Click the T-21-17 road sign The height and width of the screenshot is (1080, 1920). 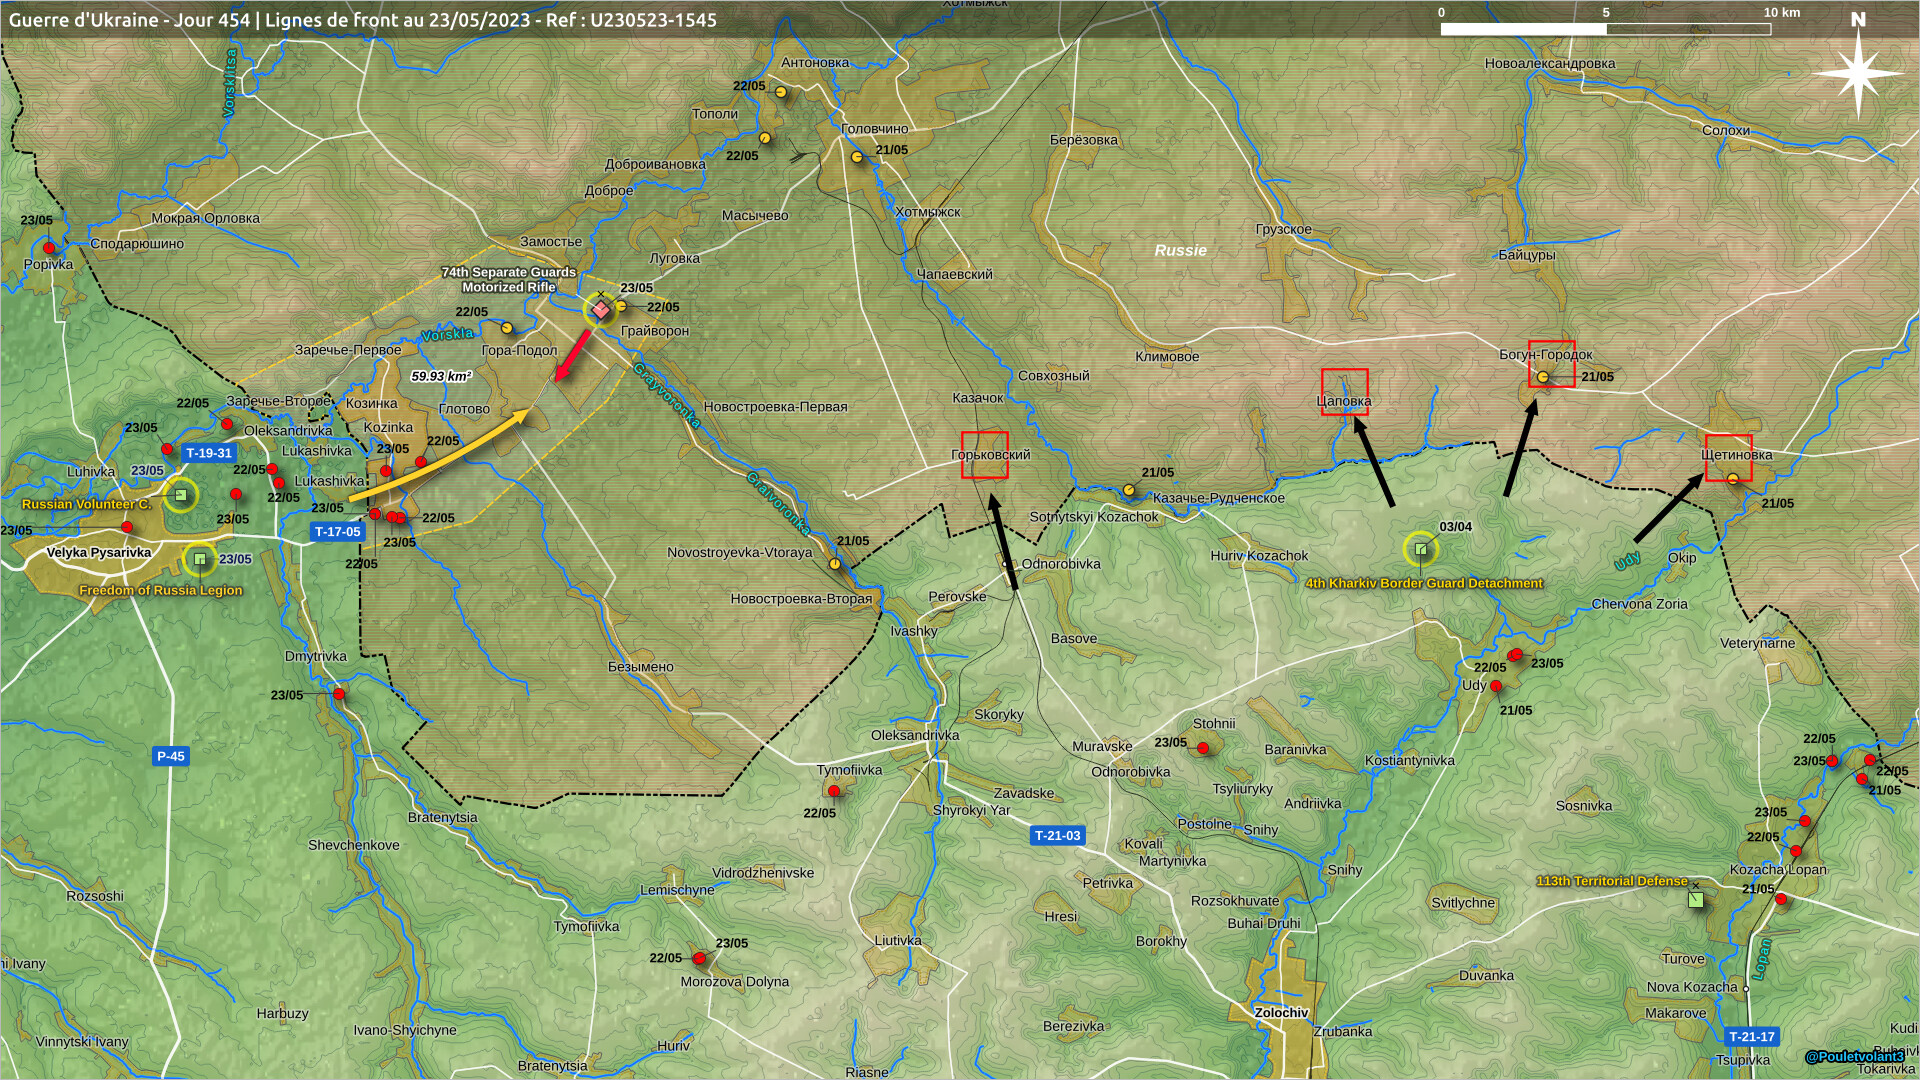click(1751, 1037)
